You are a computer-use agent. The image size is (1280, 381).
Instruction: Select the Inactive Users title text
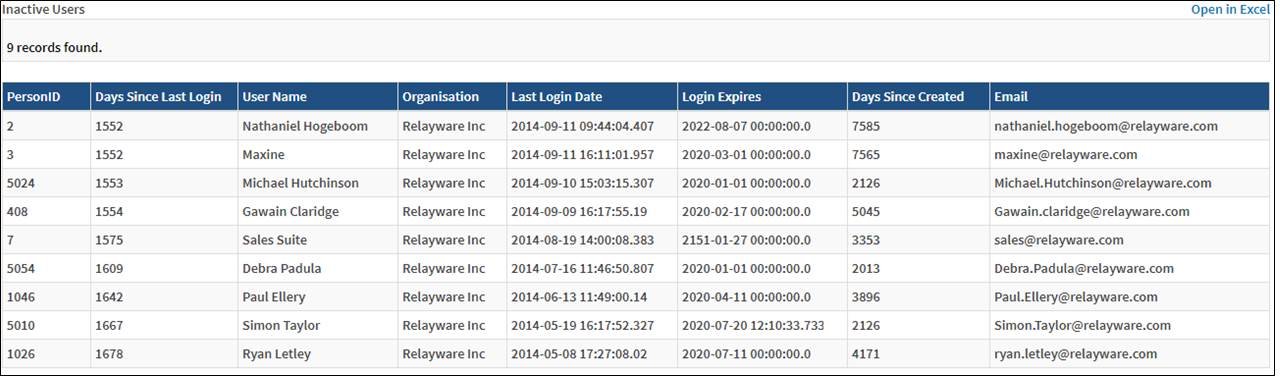[43, 9]
